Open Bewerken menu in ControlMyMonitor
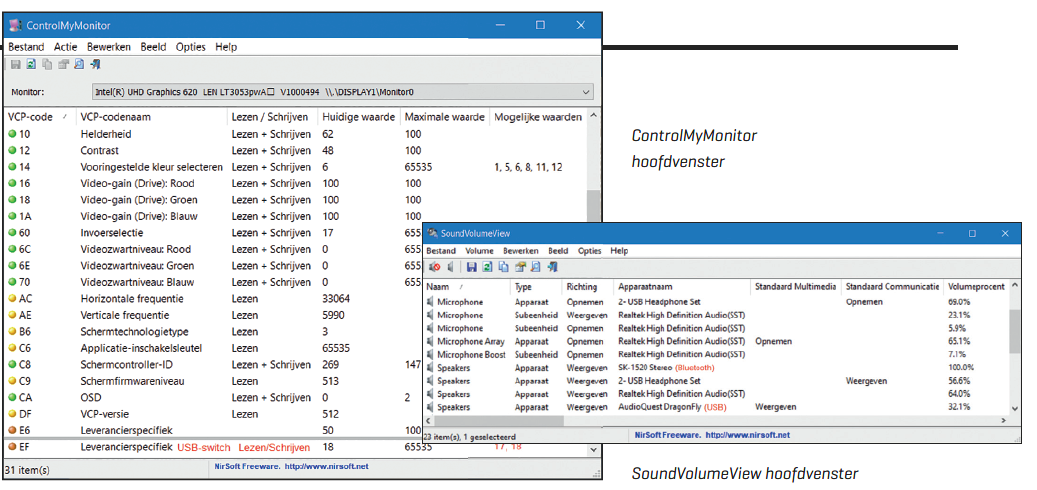Image resolution: width=1037 pixels, height=490 pixels. coord(109,47)
